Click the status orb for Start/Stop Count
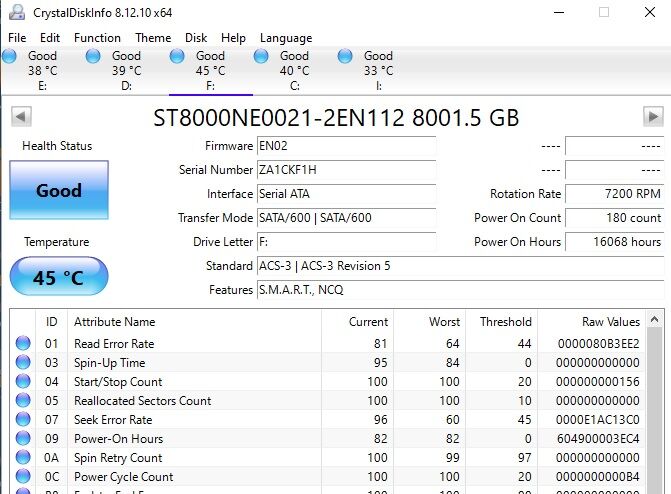This screenshot has width=671, height=494. coord(23,381)
